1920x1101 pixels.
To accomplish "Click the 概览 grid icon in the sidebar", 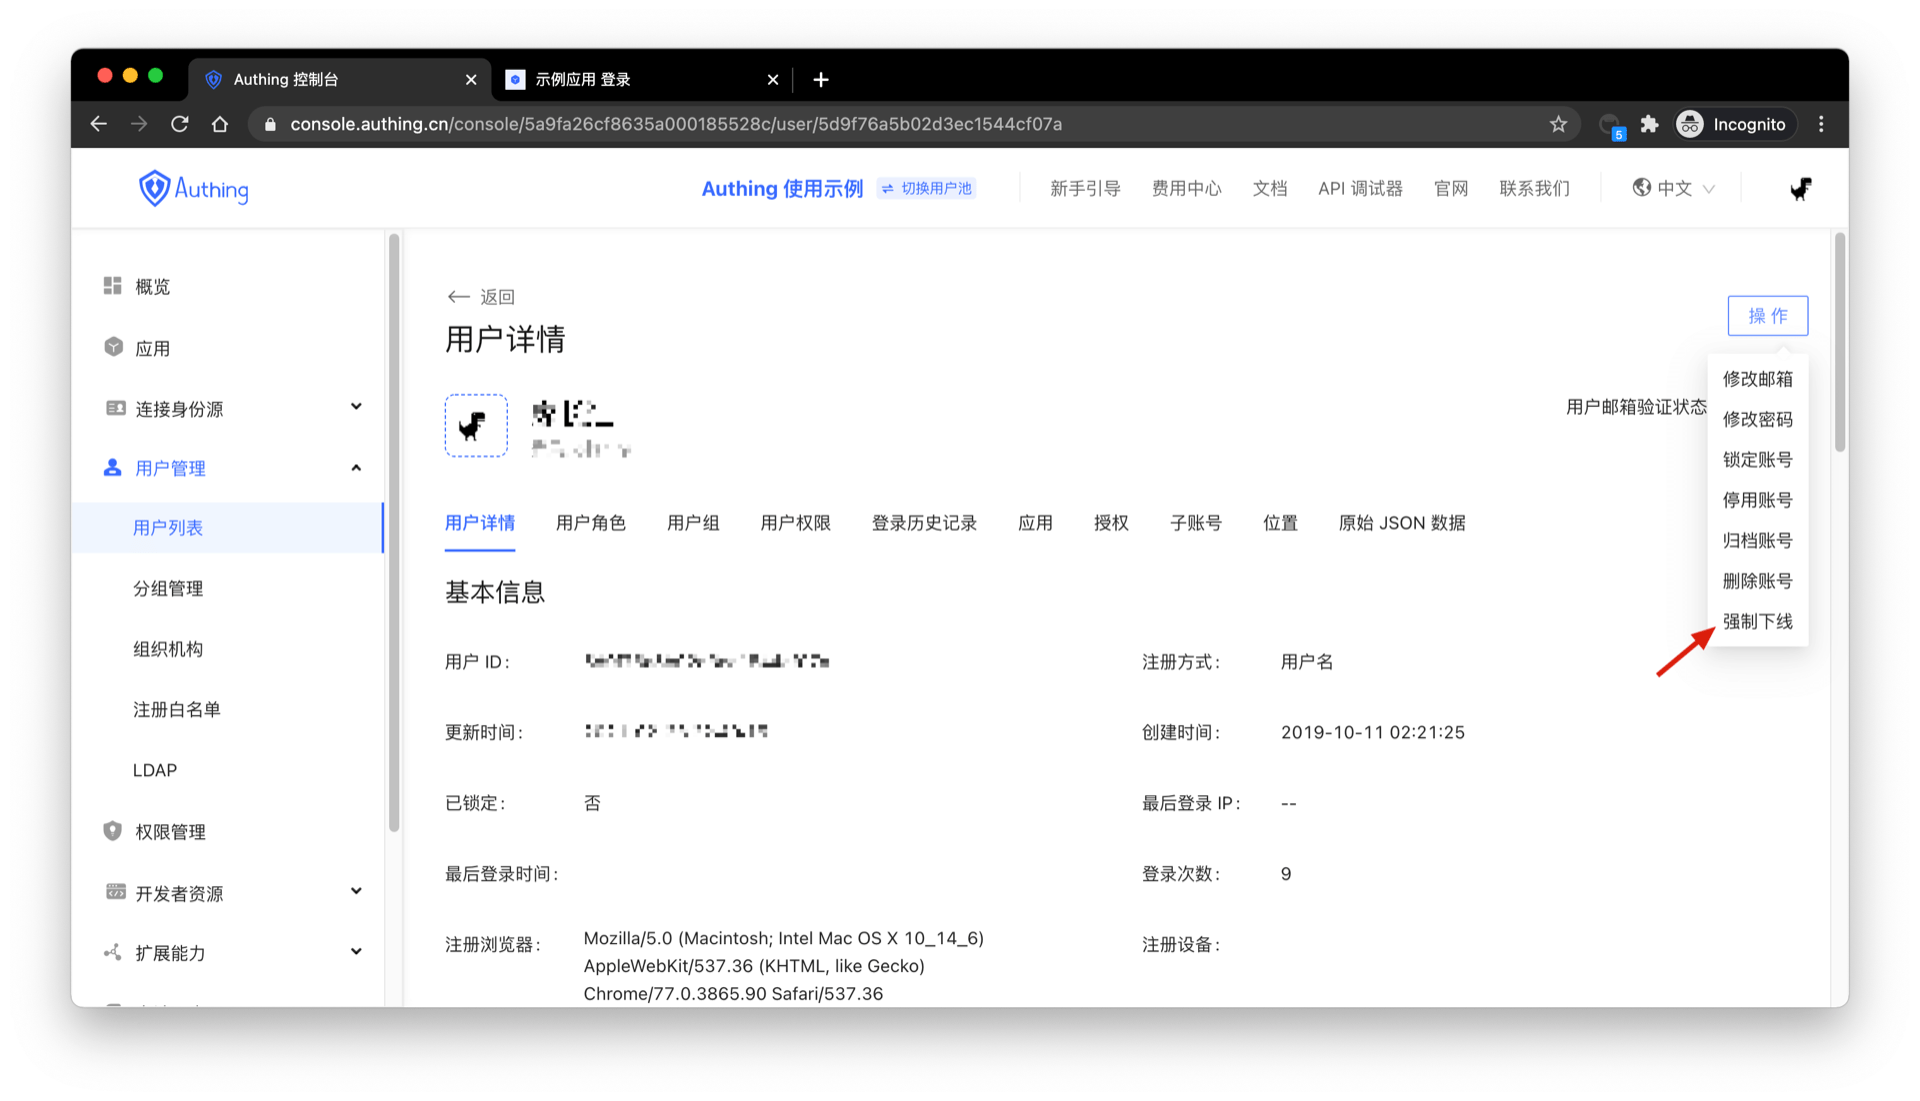I will [112, 286].
